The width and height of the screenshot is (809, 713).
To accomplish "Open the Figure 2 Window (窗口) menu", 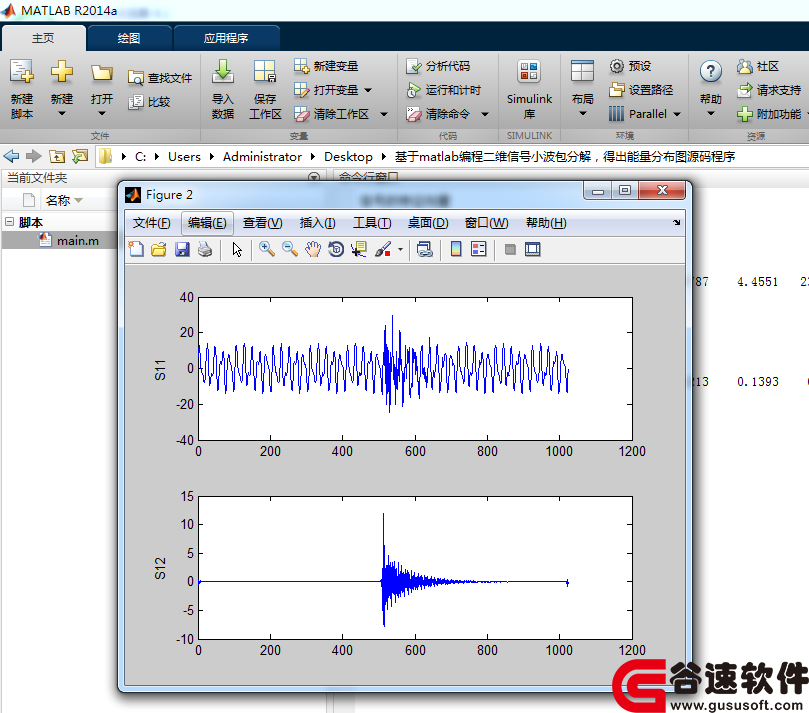I will pyautogui.click(x=486, y=223).
